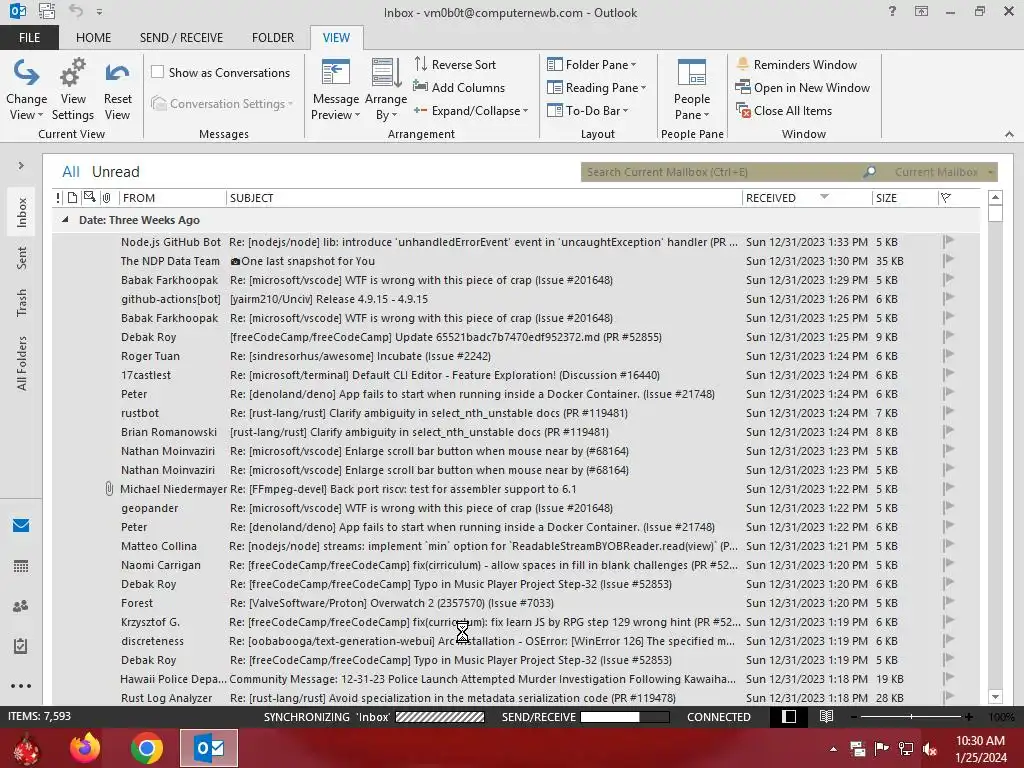Viewport: 1024px width, 768px height.
Task: Open Current Mailbox scope dropdown
Action: 943,172
